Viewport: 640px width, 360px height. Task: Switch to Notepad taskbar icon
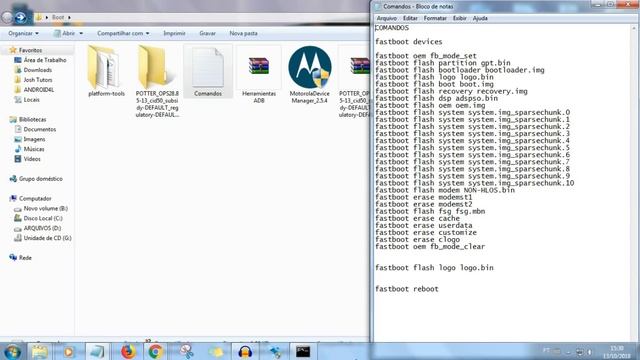[x=97, y=352]
